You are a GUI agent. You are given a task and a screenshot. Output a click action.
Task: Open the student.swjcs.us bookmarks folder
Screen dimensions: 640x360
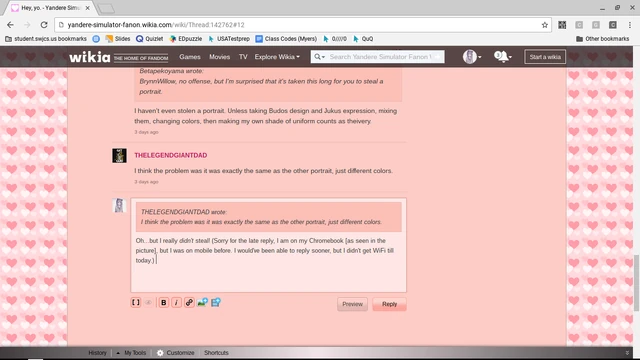46,39
